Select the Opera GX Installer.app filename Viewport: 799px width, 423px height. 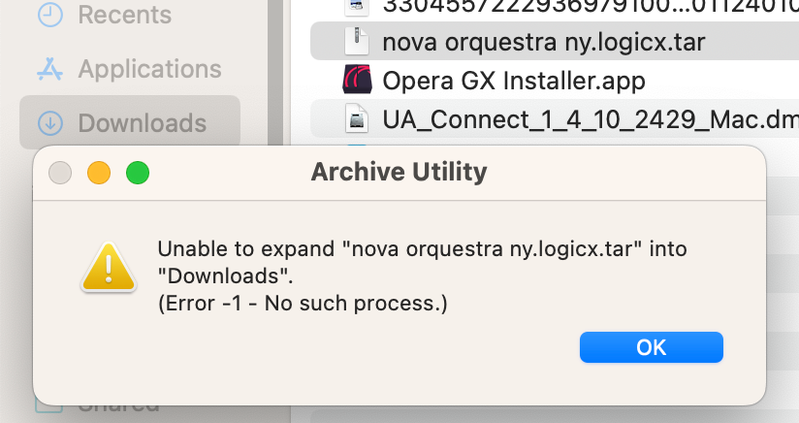[514, 81]
